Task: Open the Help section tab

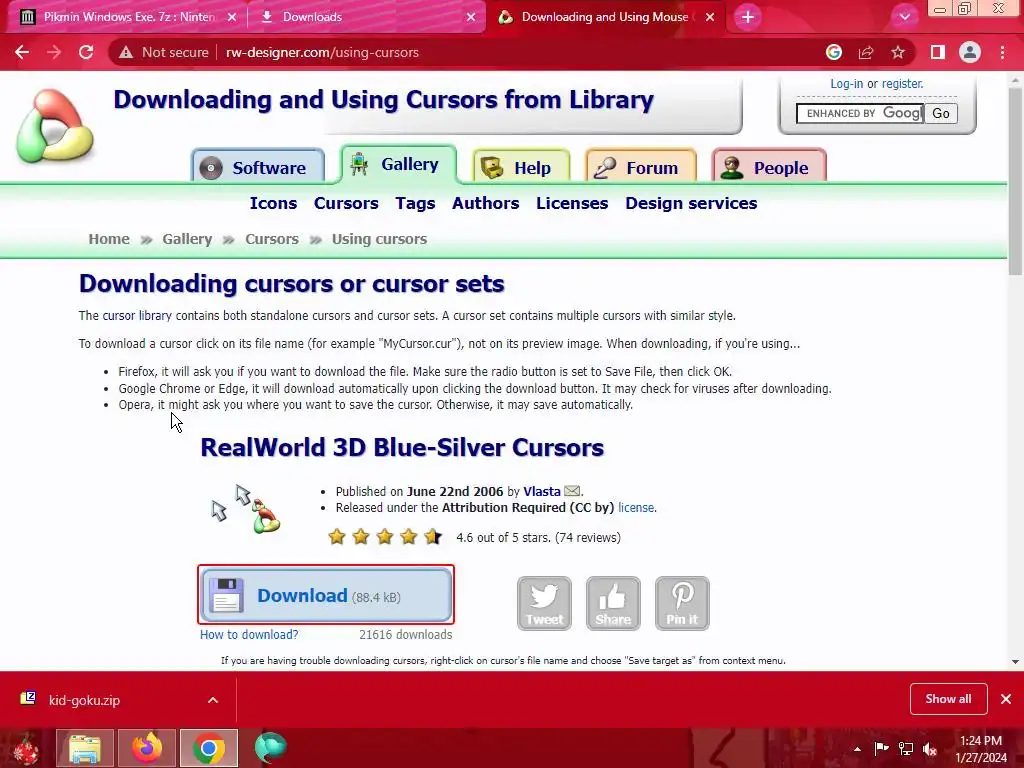Action: point(521,167)
